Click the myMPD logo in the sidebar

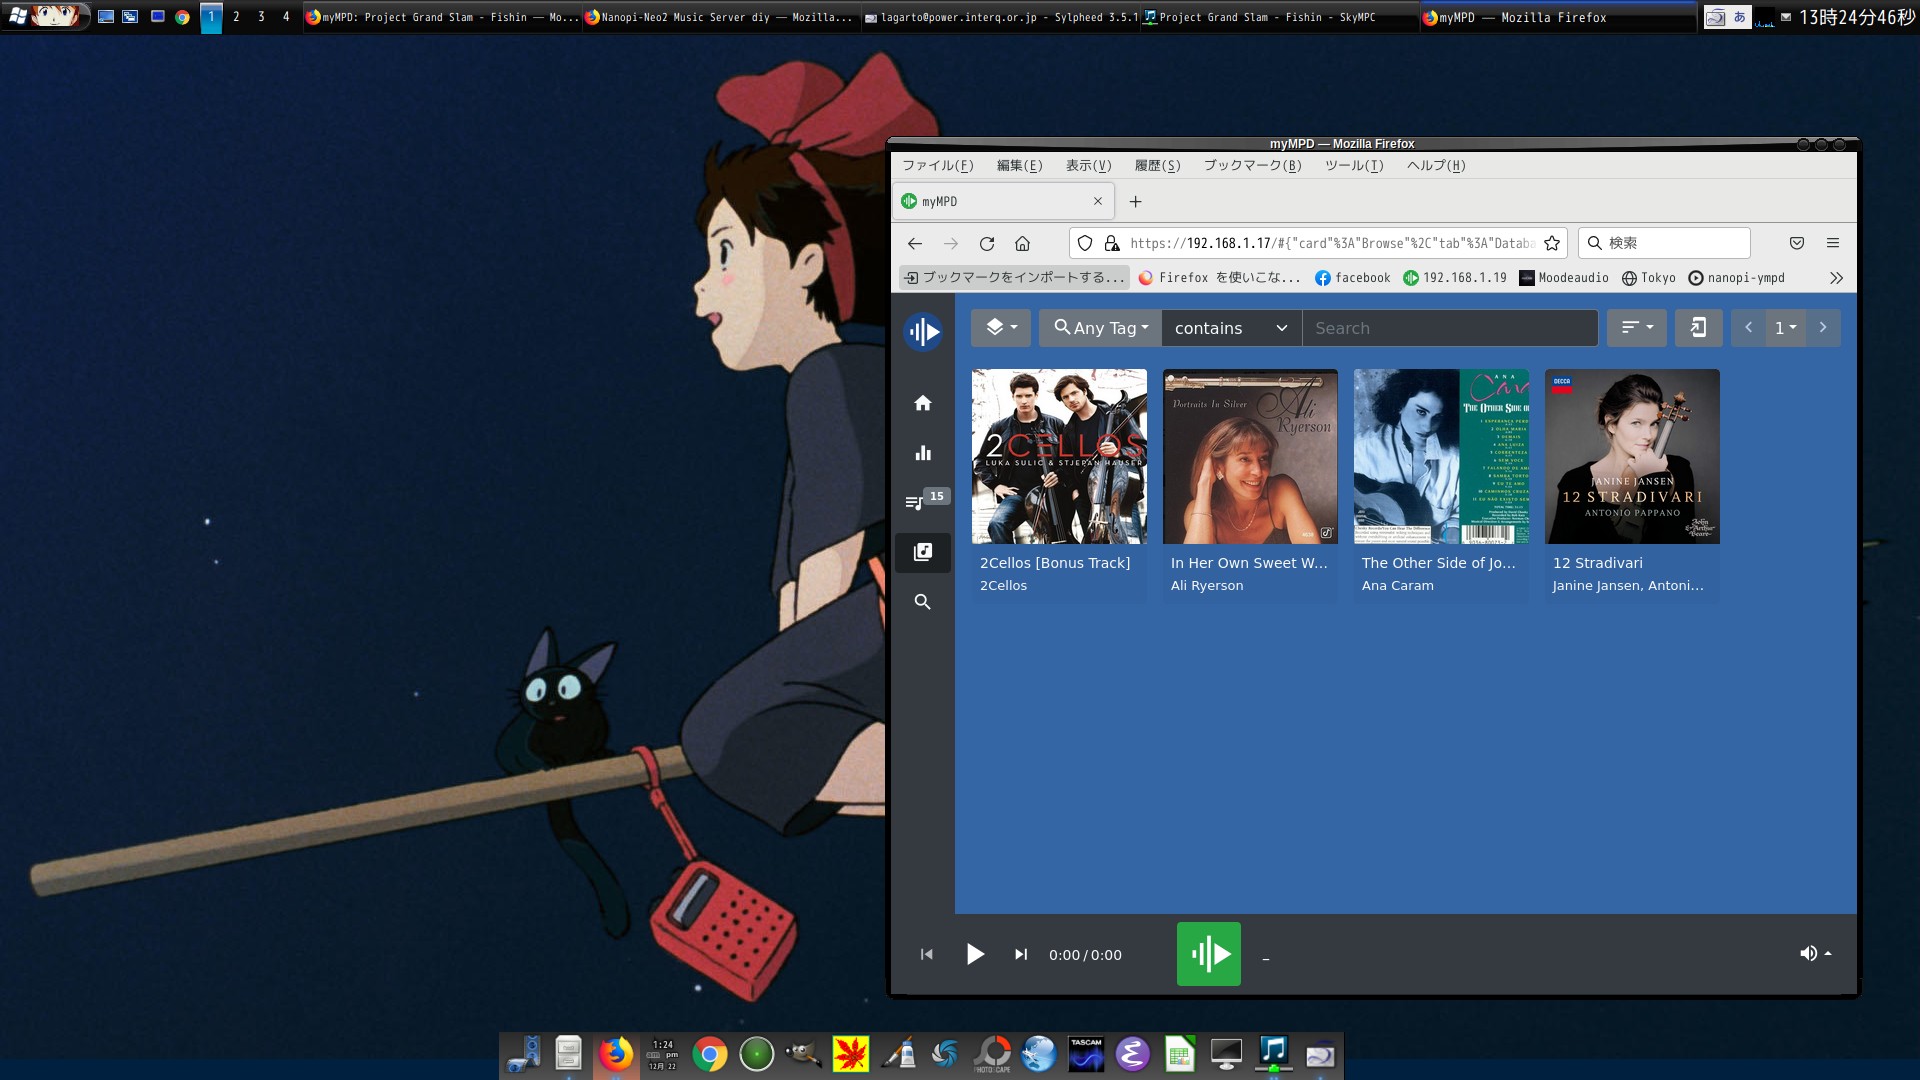(922, 332)
